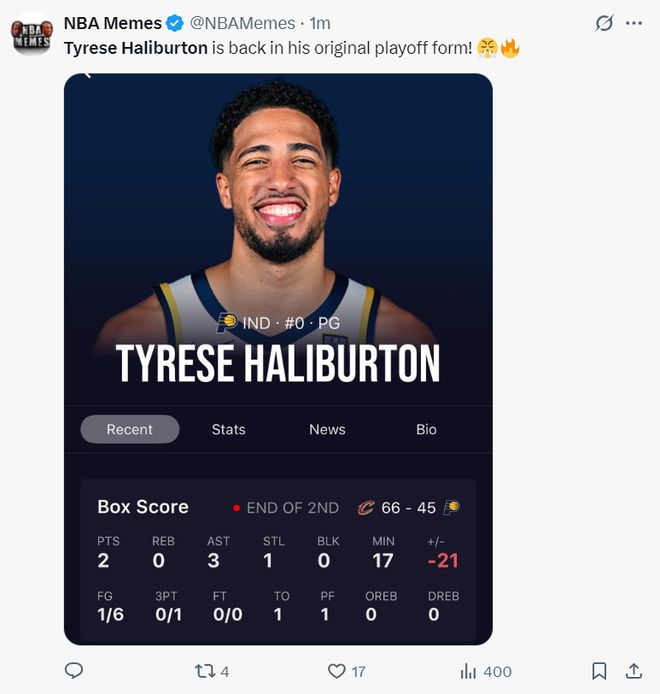Viewport: 660px width, 694px height.
Task: Click the reply speech bubble icon
Action: point(73,671)
